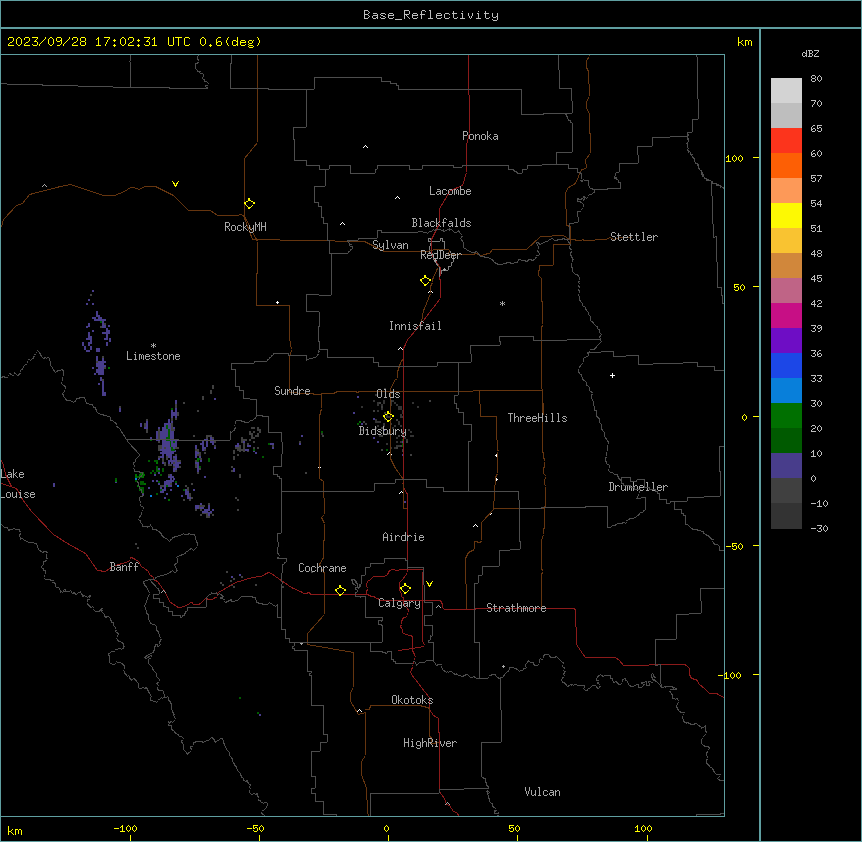This screenshot has width=862, height=842.
Task: Click the asterisk marker east of Innisfail
Action: [x=502, y=304]
